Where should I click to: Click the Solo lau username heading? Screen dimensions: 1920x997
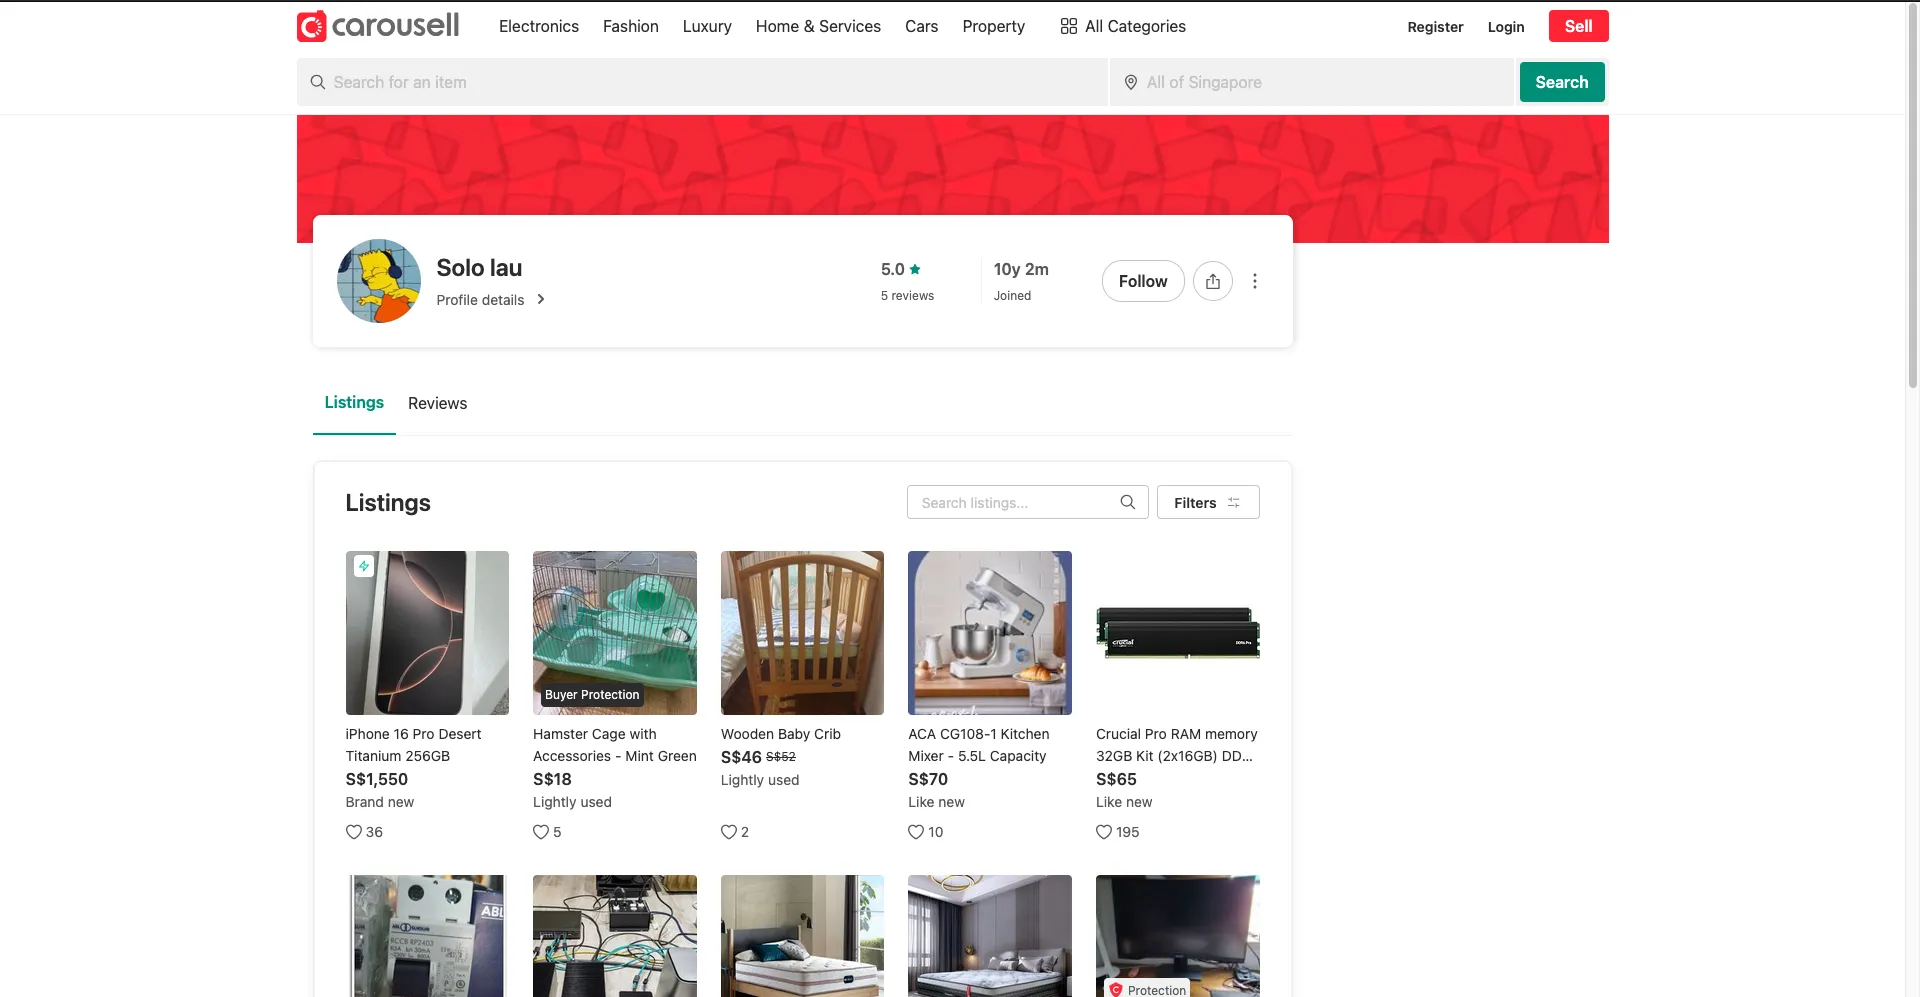coord(479,268)
